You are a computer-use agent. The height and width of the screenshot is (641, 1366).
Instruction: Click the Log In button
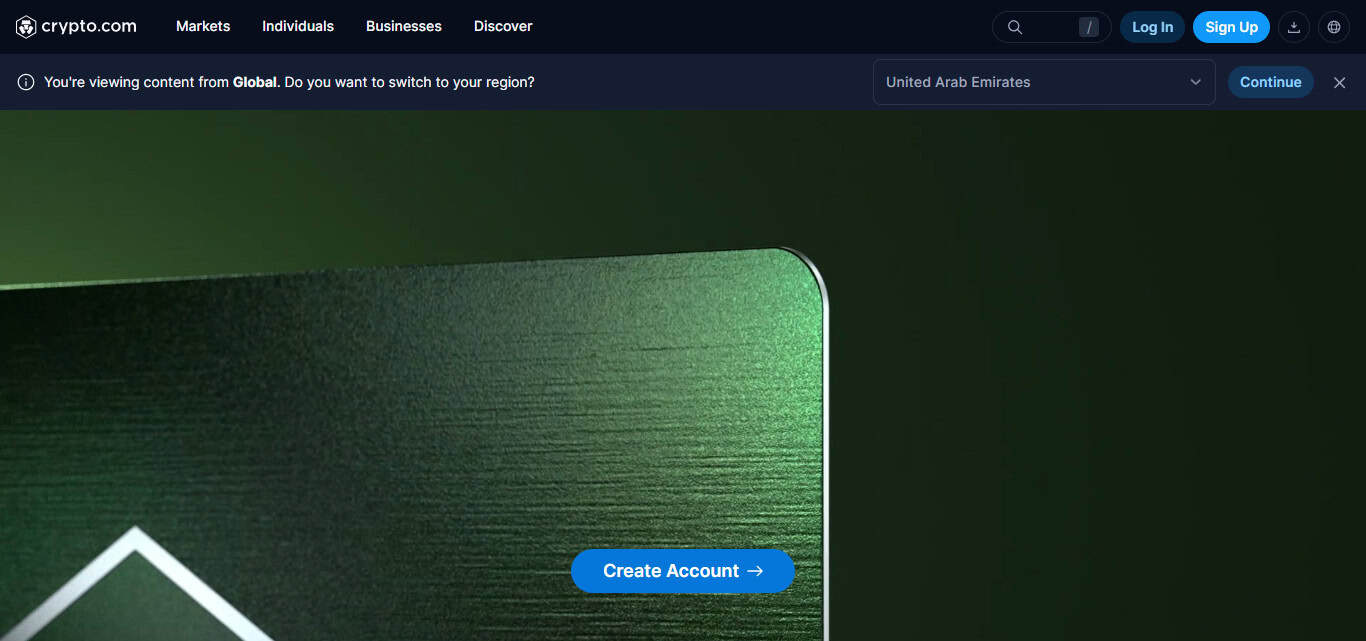coord(1152,27)
